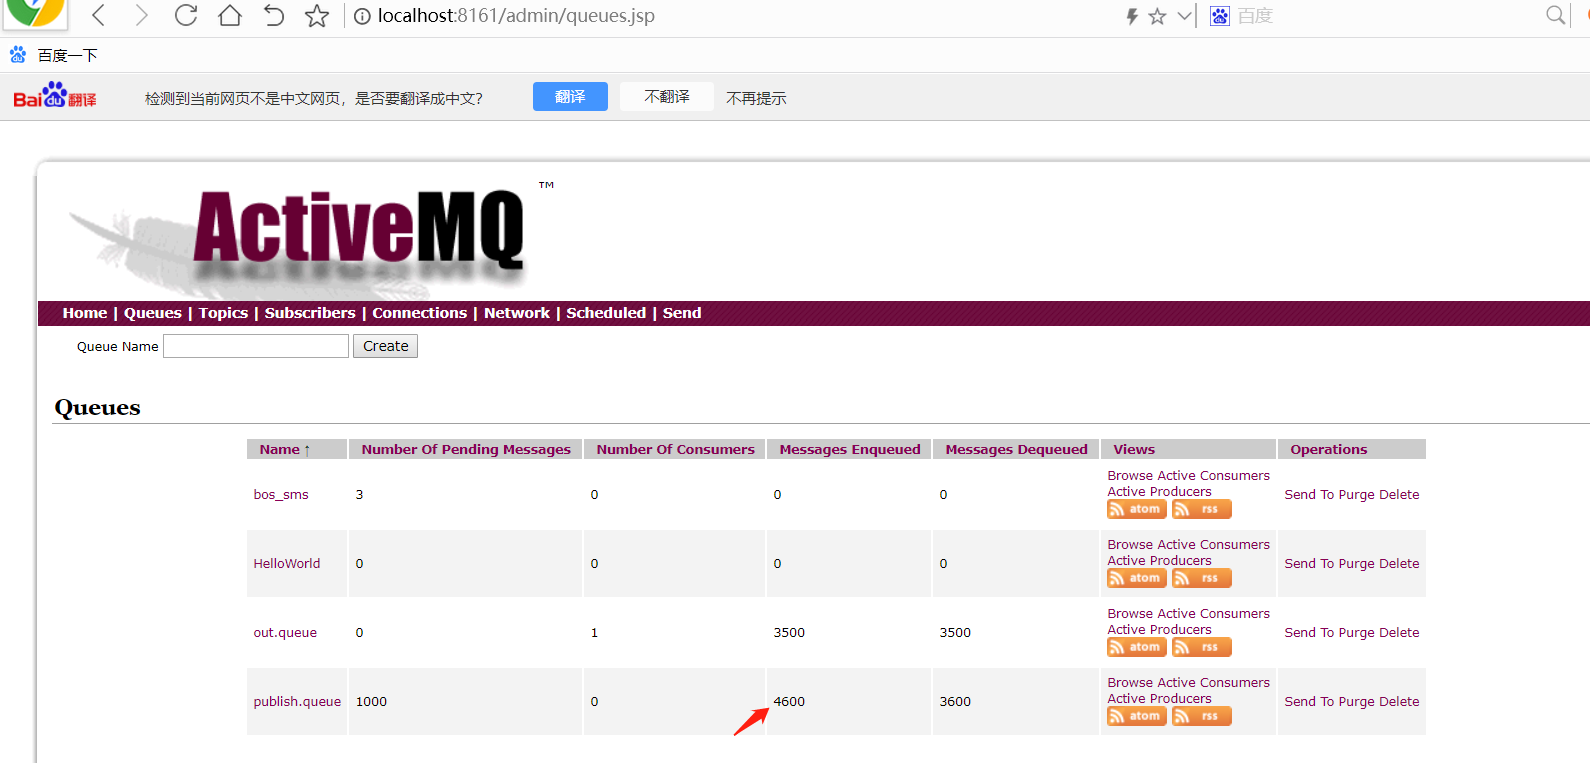1590x763 pixels.
Task: Sort by Number Of Pending Messages header
Action: (466, 450)
